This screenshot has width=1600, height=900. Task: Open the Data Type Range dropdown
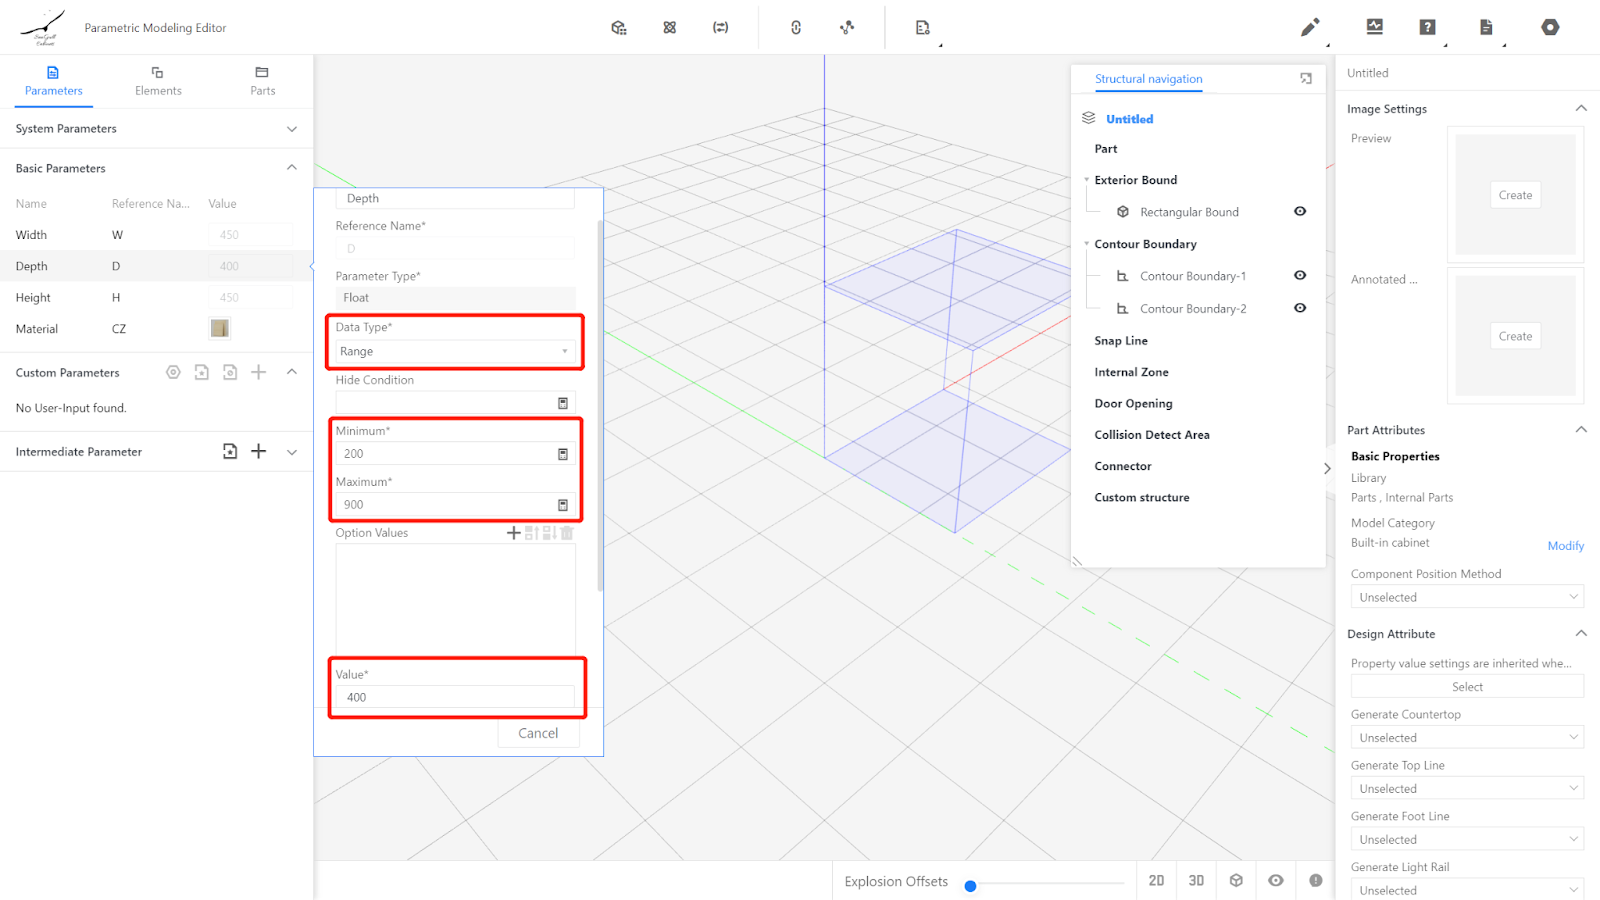[454, 351]
